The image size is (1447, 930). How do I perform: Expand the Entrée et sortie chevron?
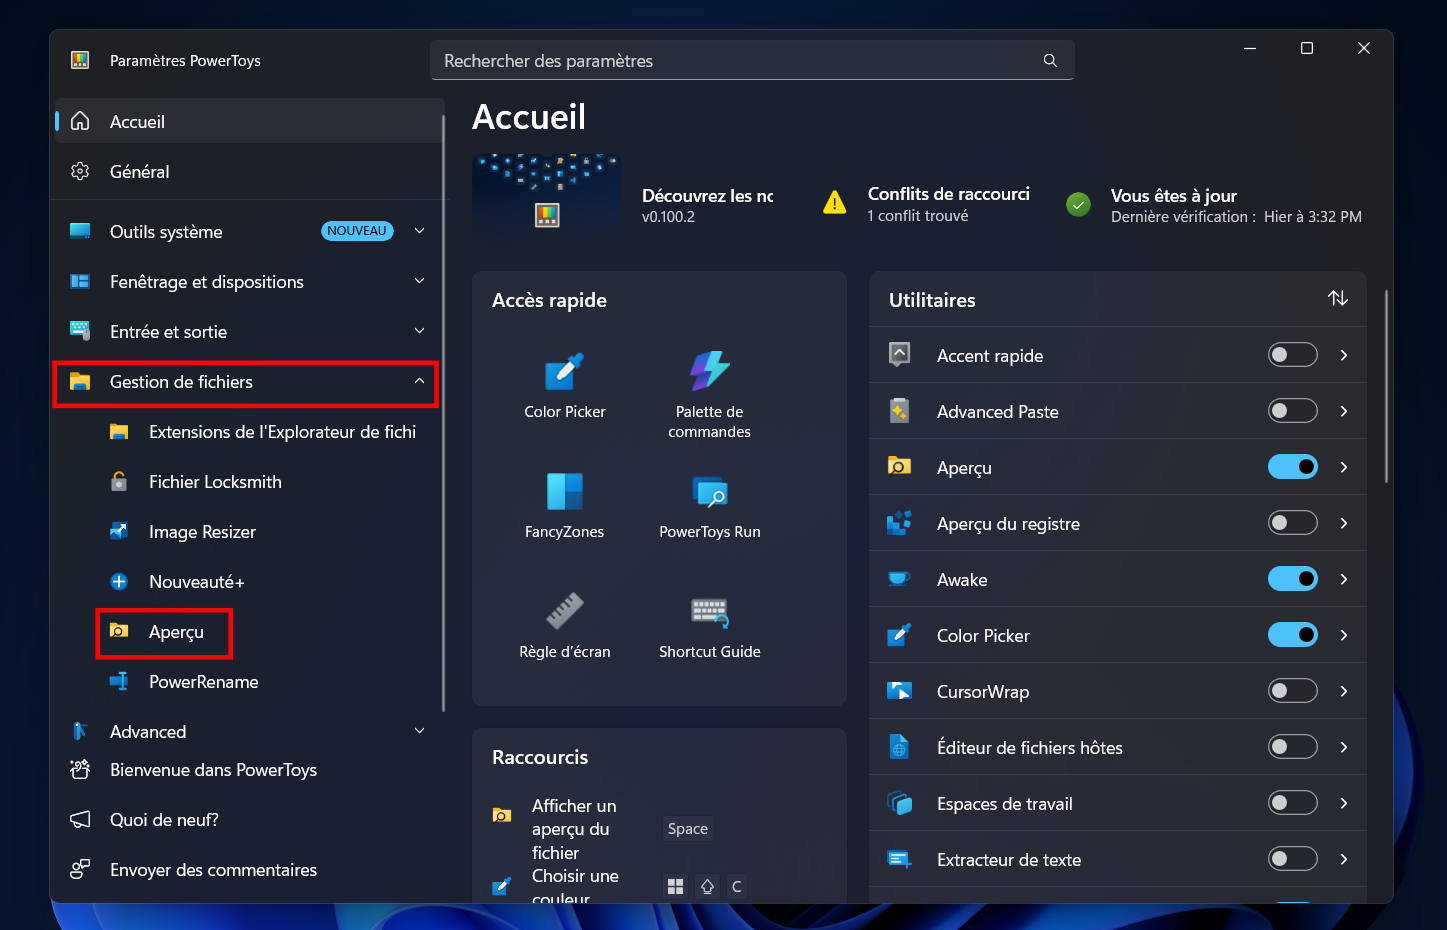(420, 331)
